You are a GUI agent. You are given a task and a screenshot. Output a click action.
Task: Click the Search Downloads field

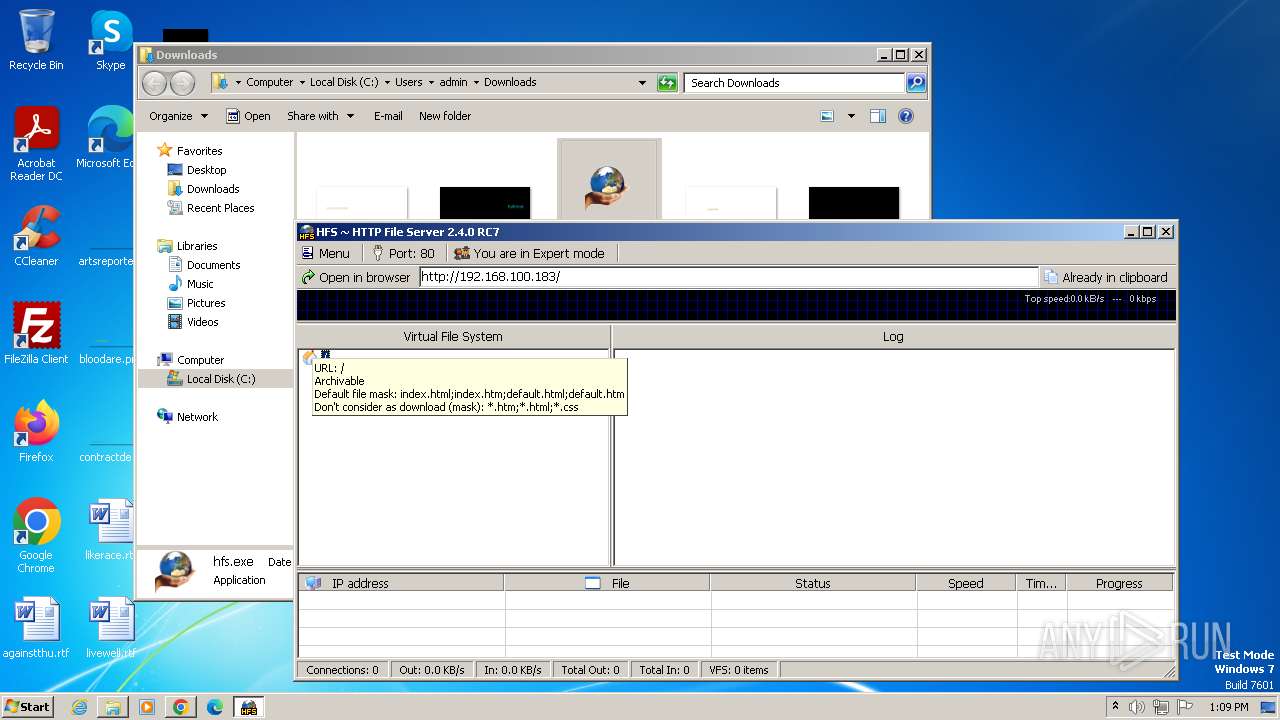coord(794,83)
